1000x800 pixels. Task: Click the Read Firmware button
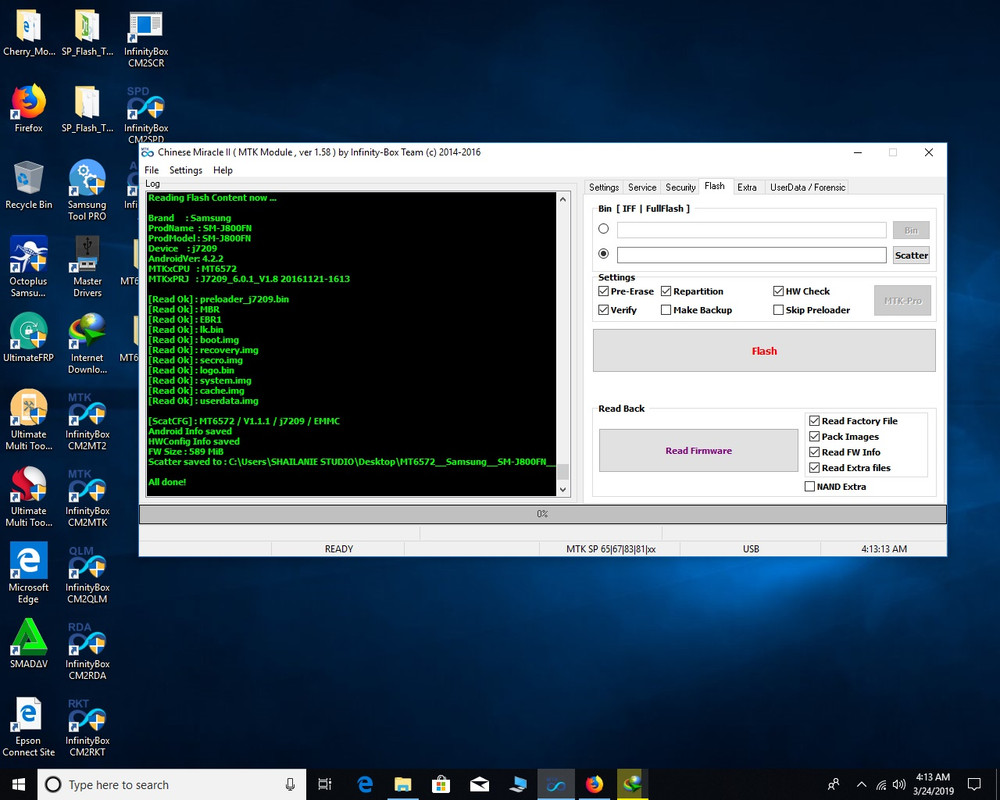(699, 451)
